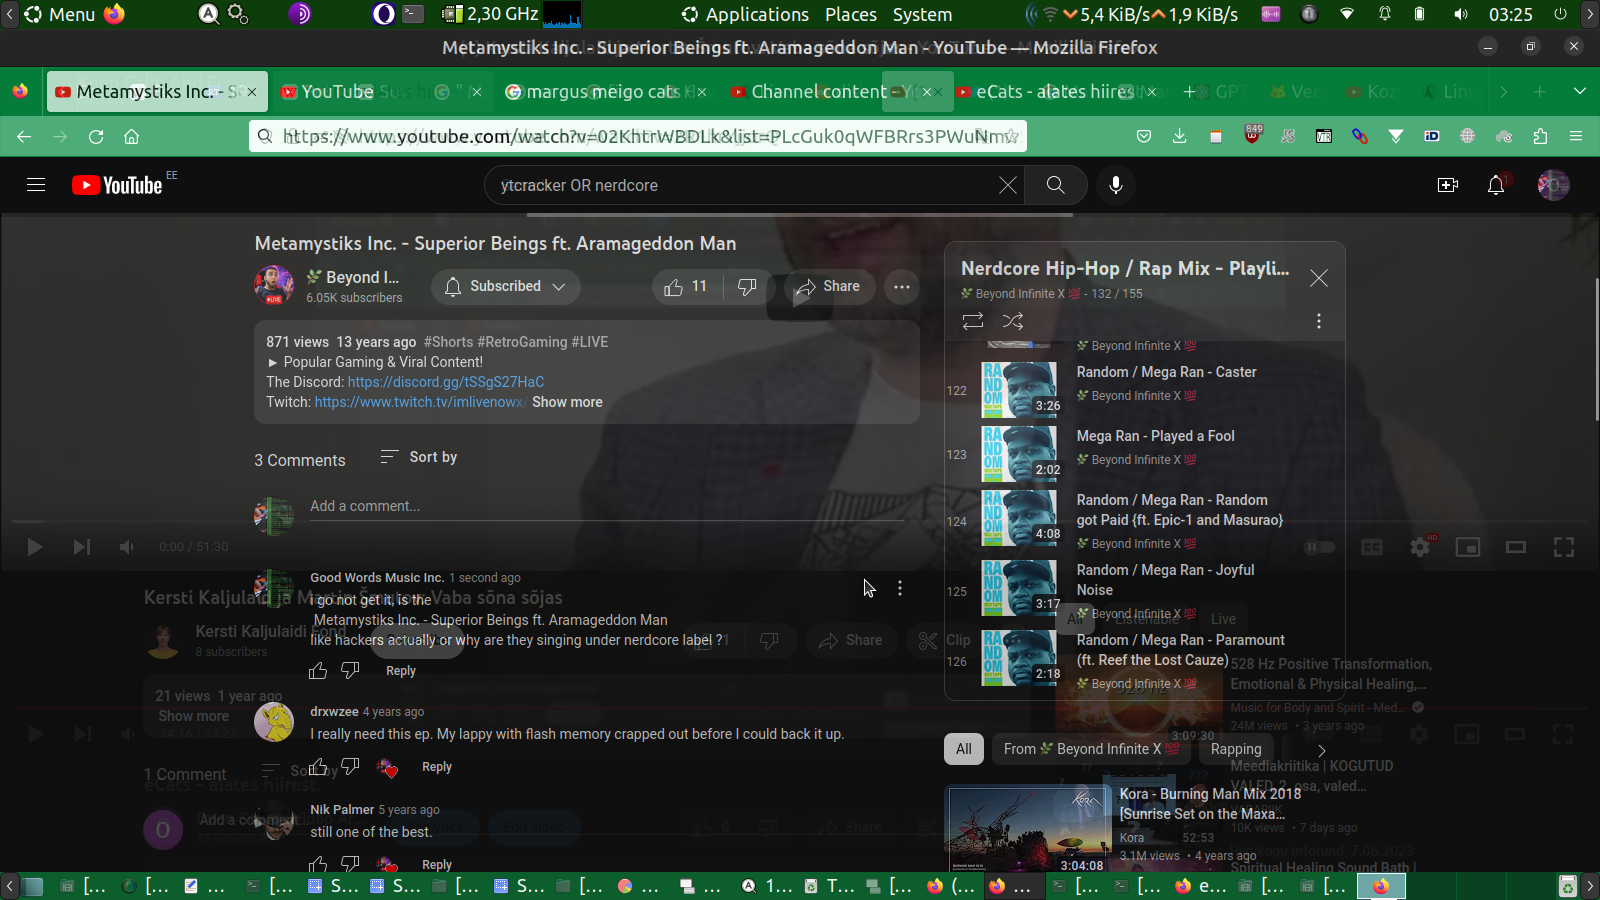
Task: Open the playlist's three-dot options menu
Action: [x=1319, y=321]
